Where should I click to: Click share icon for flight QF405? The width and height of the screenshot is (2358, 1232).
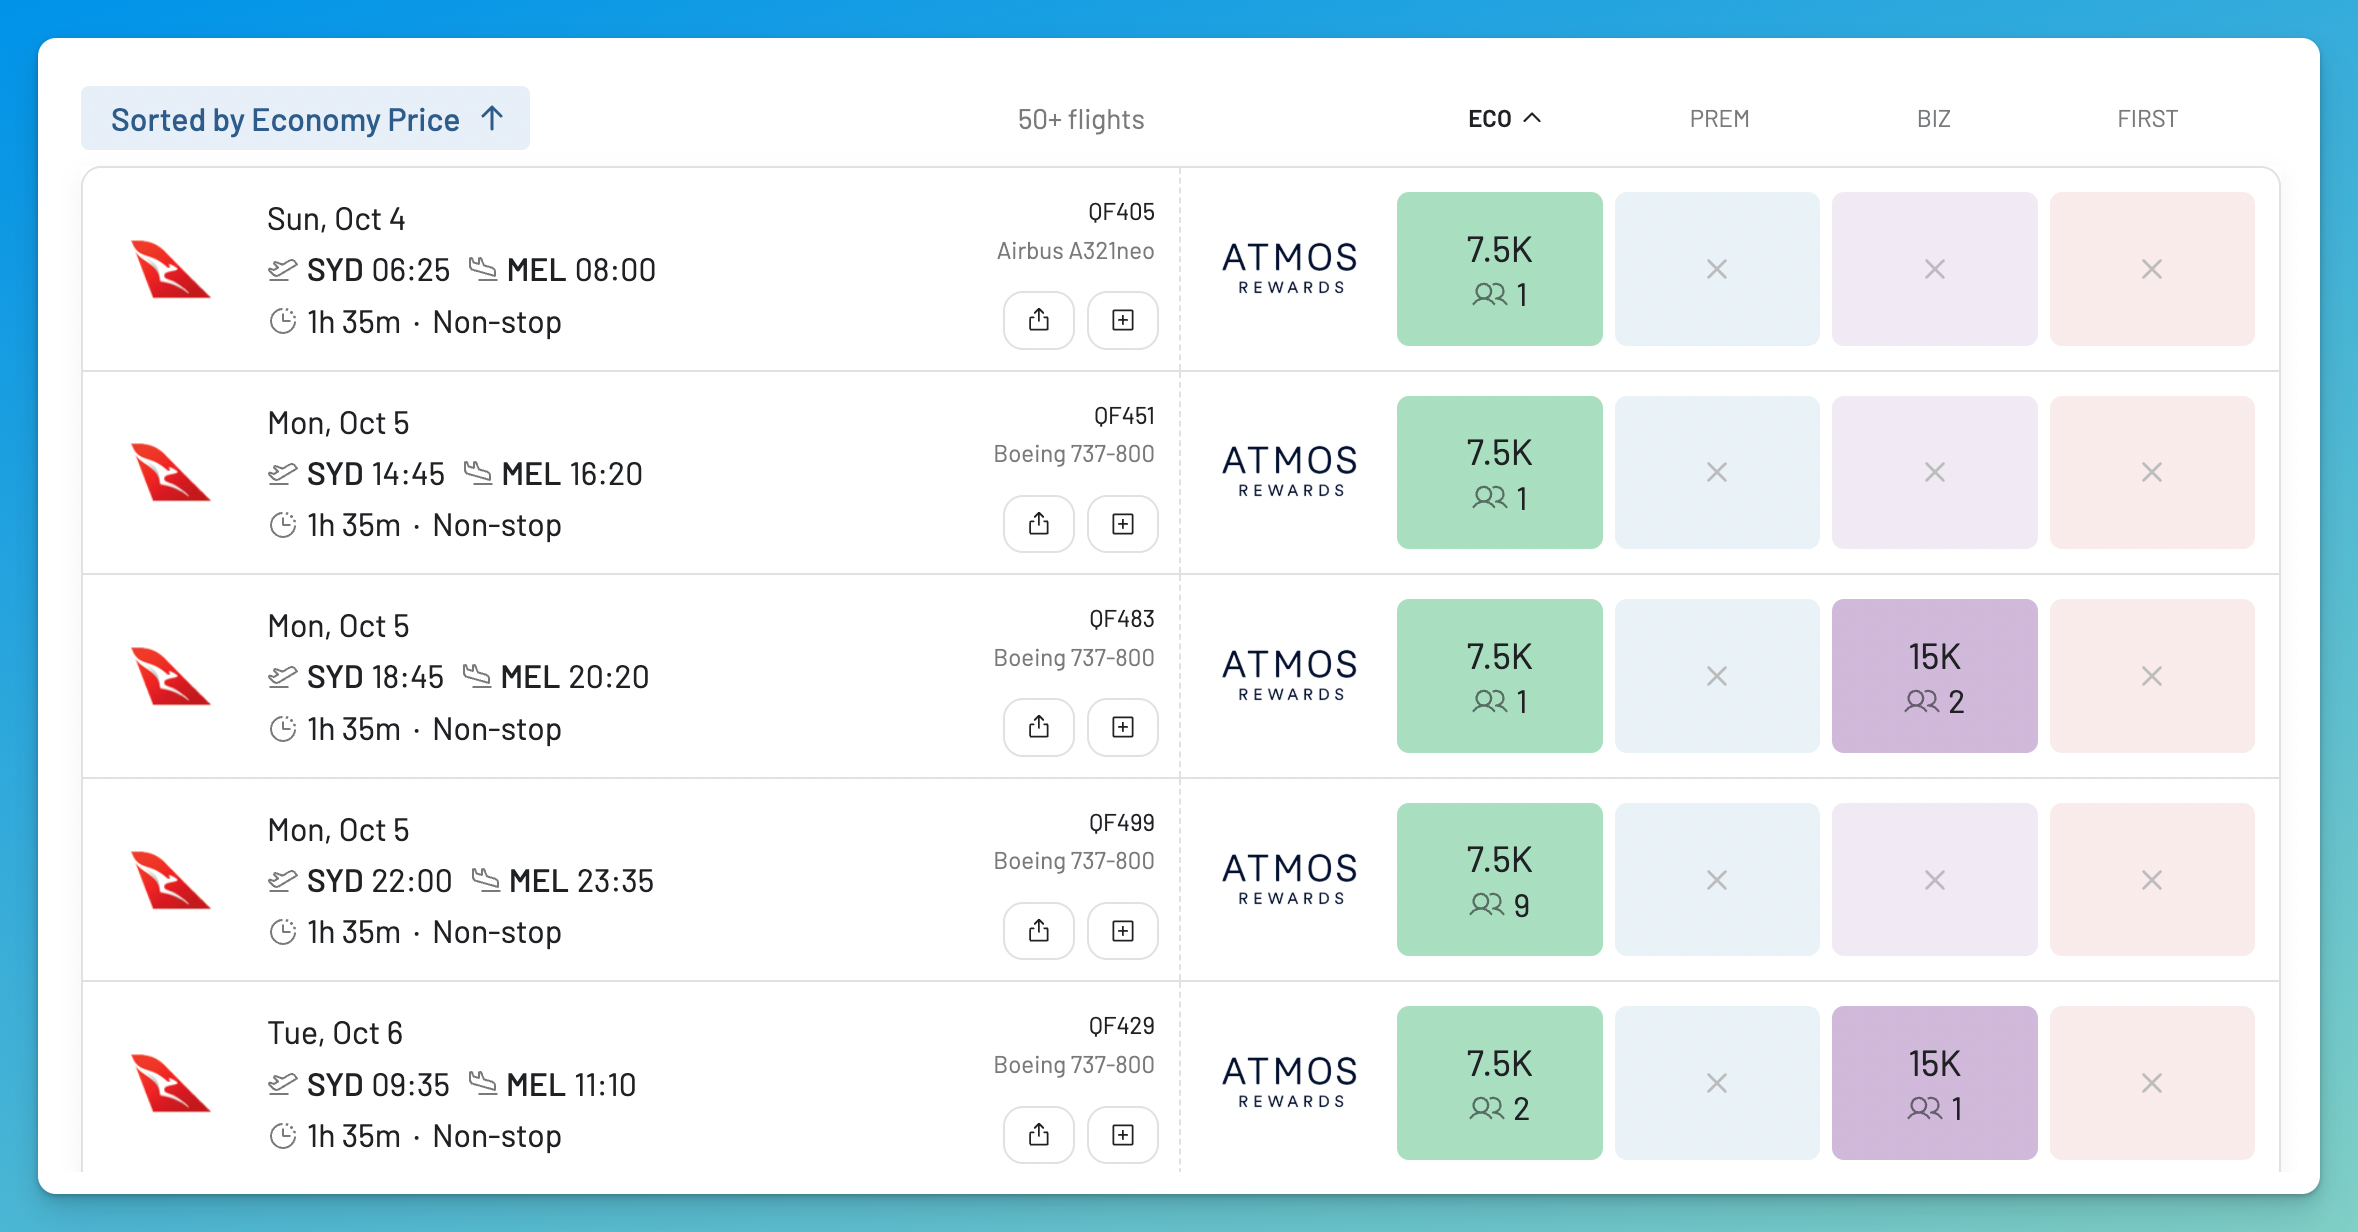click(1039, 320)
